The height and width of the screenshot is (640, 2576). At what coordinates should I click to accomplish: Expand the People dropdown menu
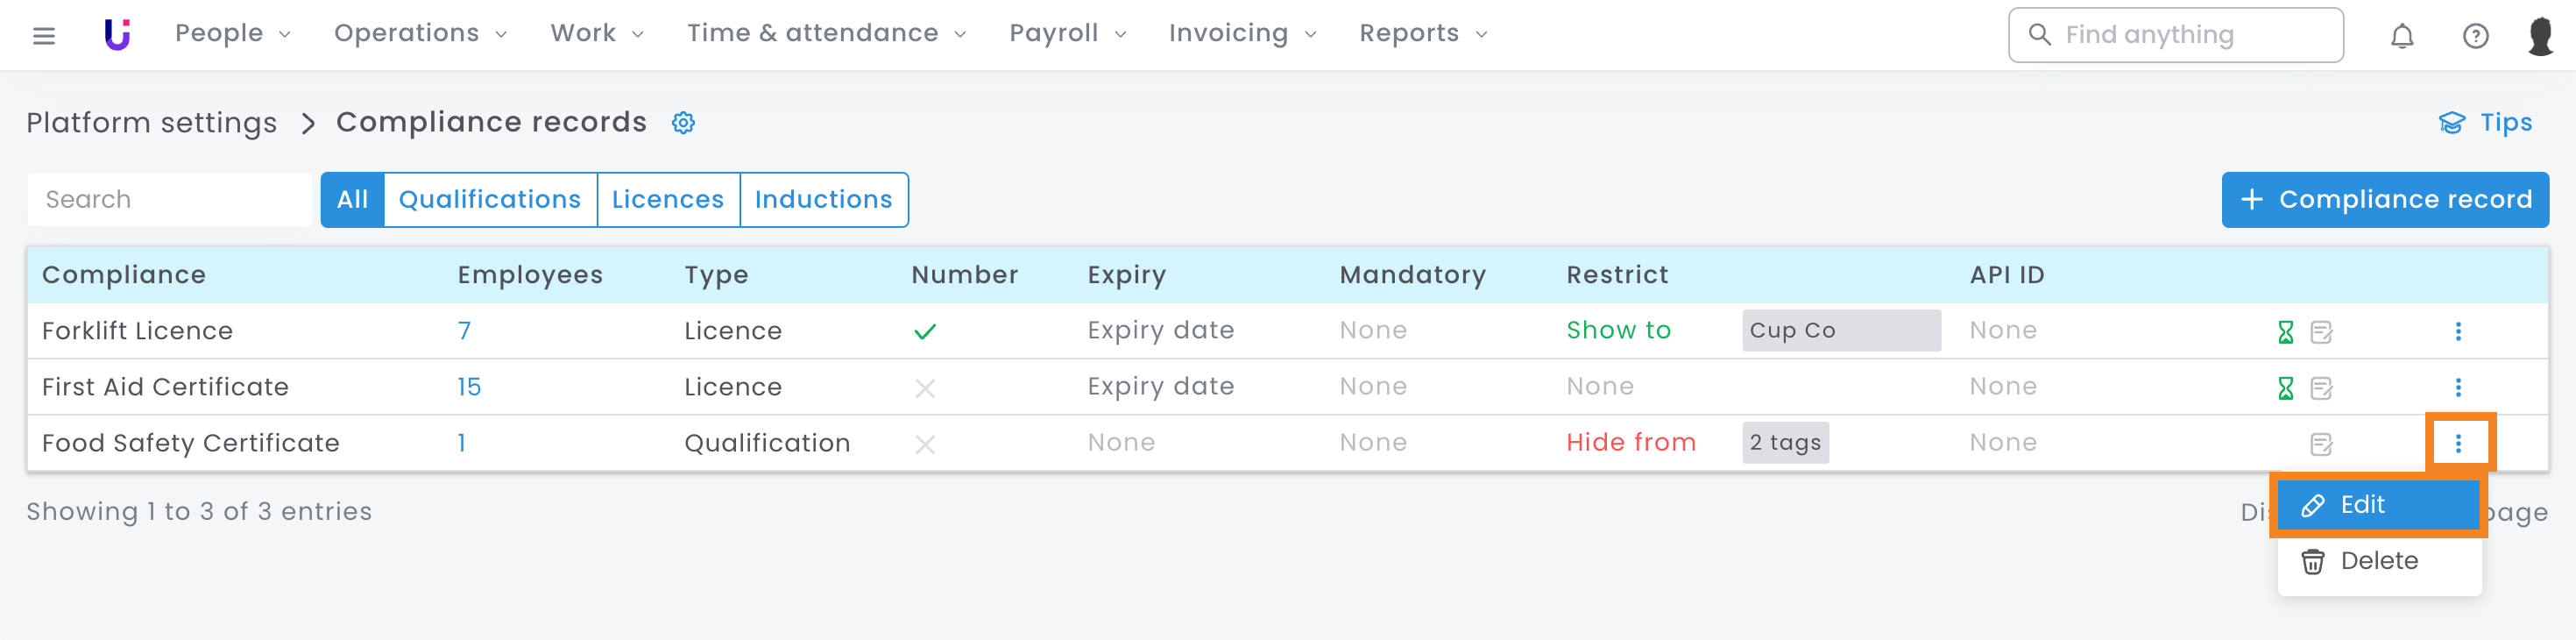click(233, 34)
